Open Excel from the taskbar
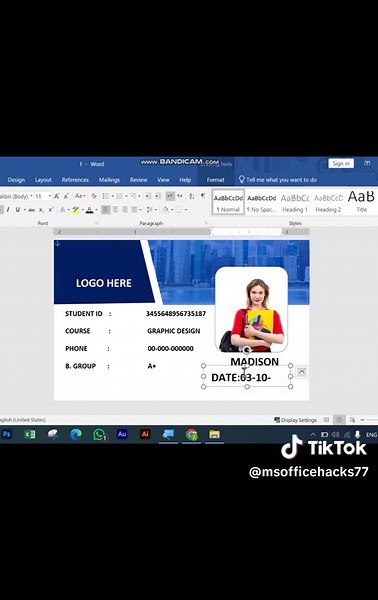 point(30,434)
